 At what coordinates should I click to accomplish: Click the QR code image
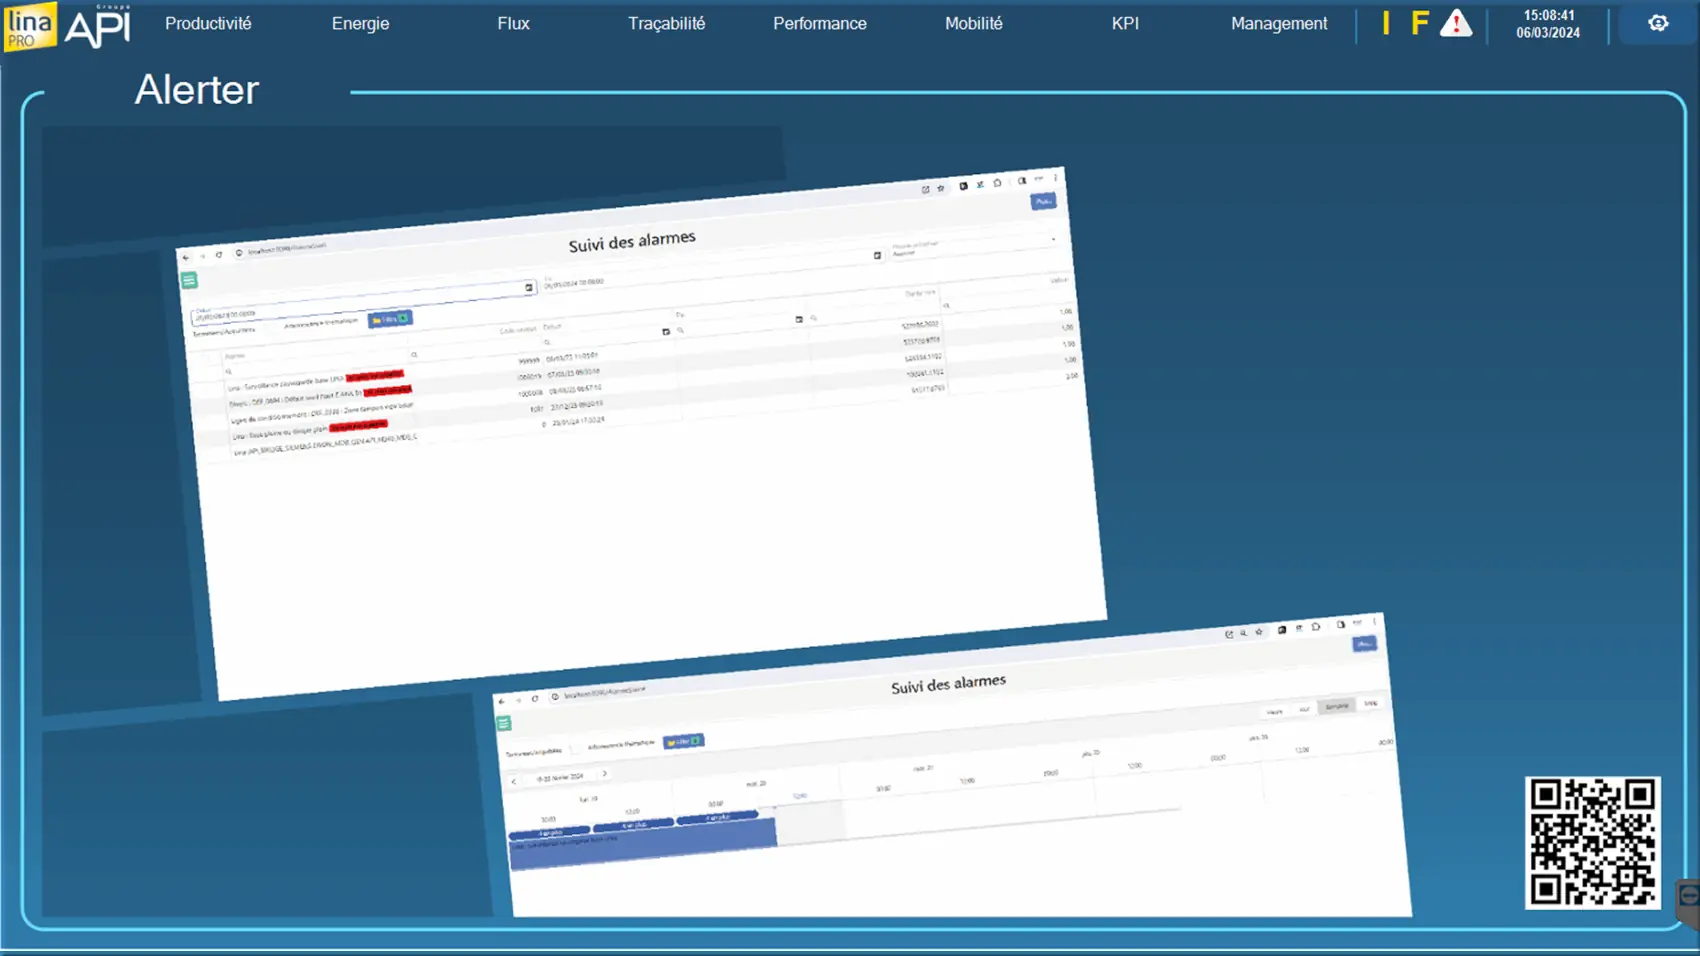pyautogui.click(x=1592, y=842)
